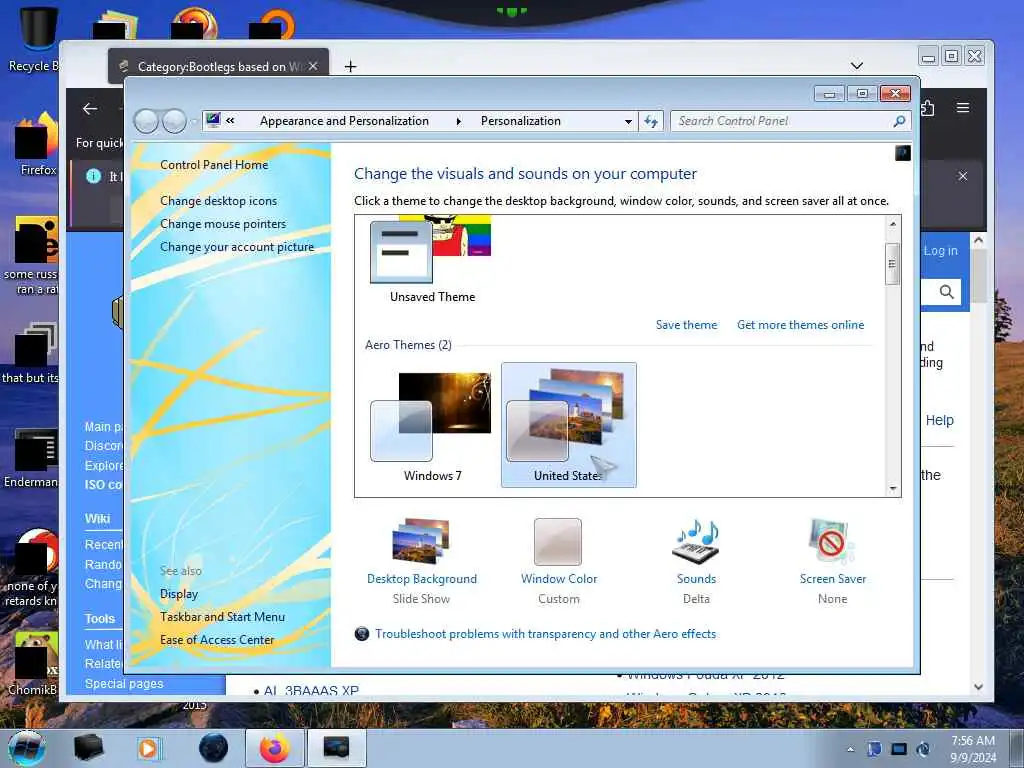Viewport: 1024px width, 768px height.
Task: Expand the arrow after Appearance and Personalization
Action: (458, 121)
